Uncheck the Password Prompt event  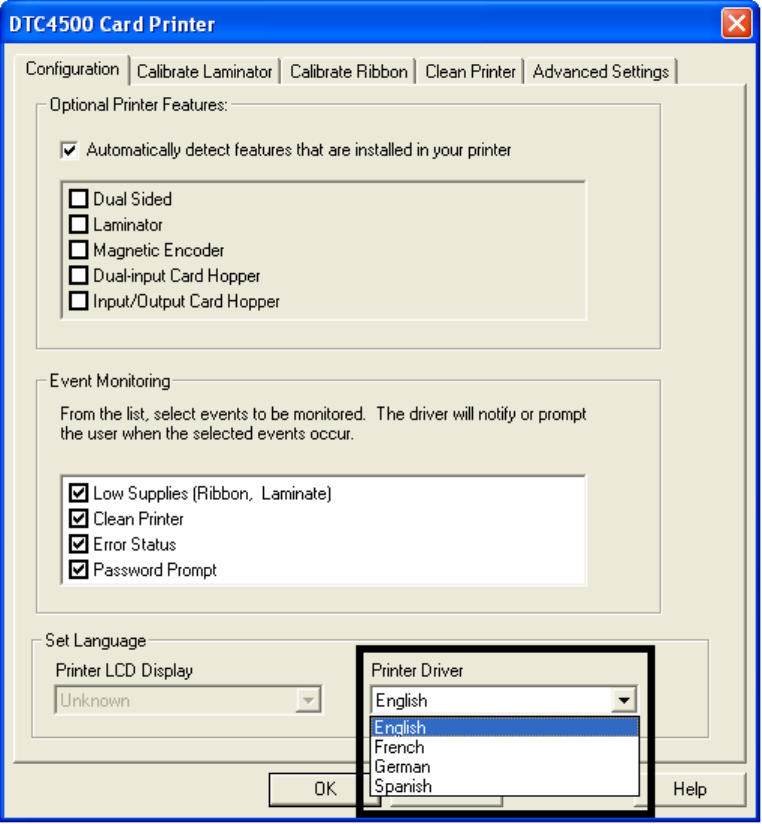tap(79, 570)
